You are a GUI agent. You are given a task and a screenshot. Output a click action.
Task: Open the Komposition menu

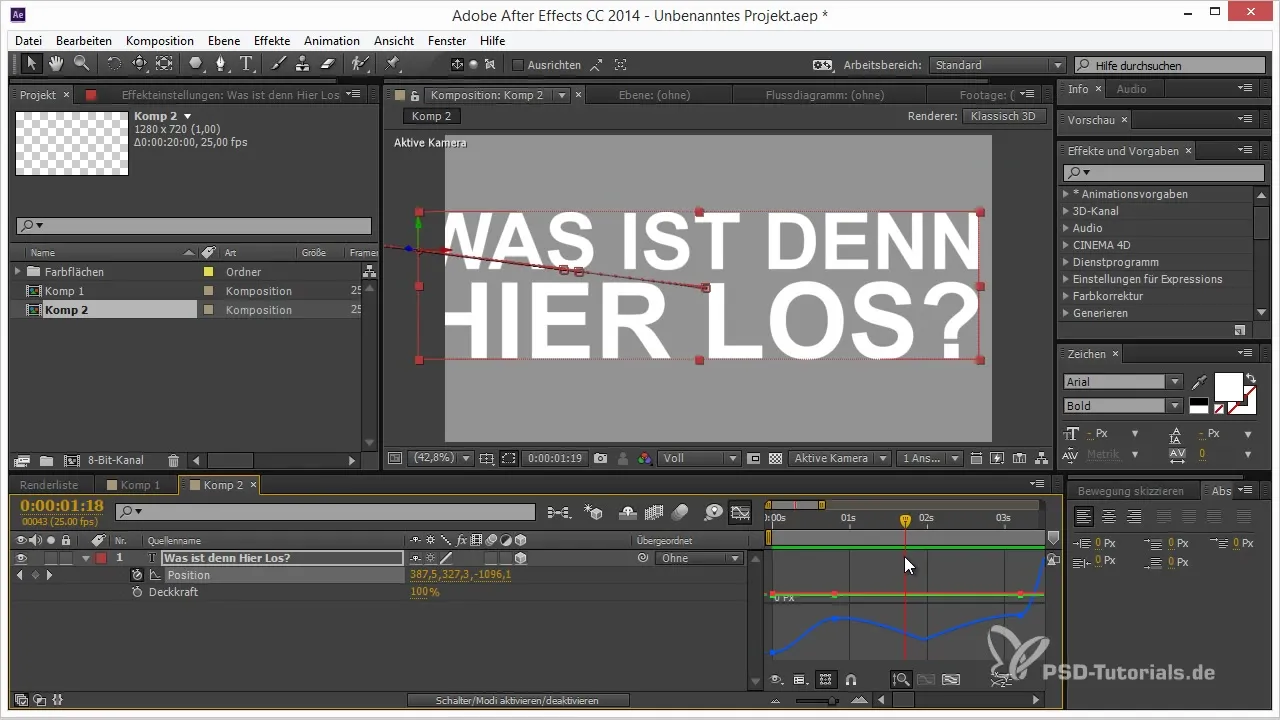coord(160,41)
